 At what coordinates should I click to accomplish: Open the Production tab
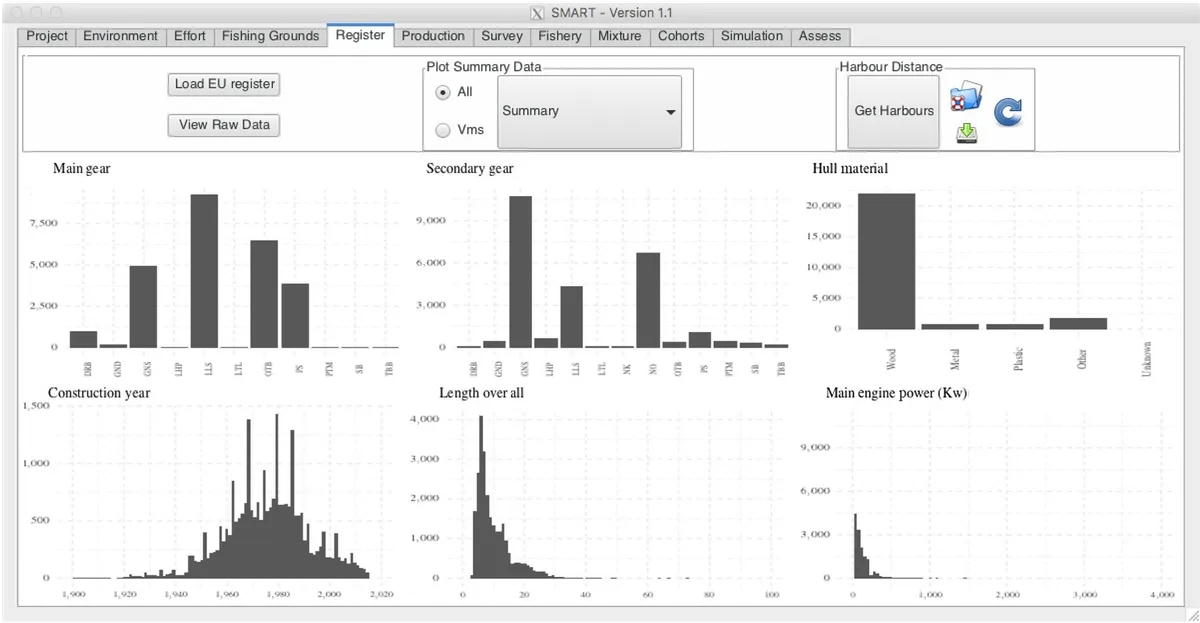[x=433, y=36]
